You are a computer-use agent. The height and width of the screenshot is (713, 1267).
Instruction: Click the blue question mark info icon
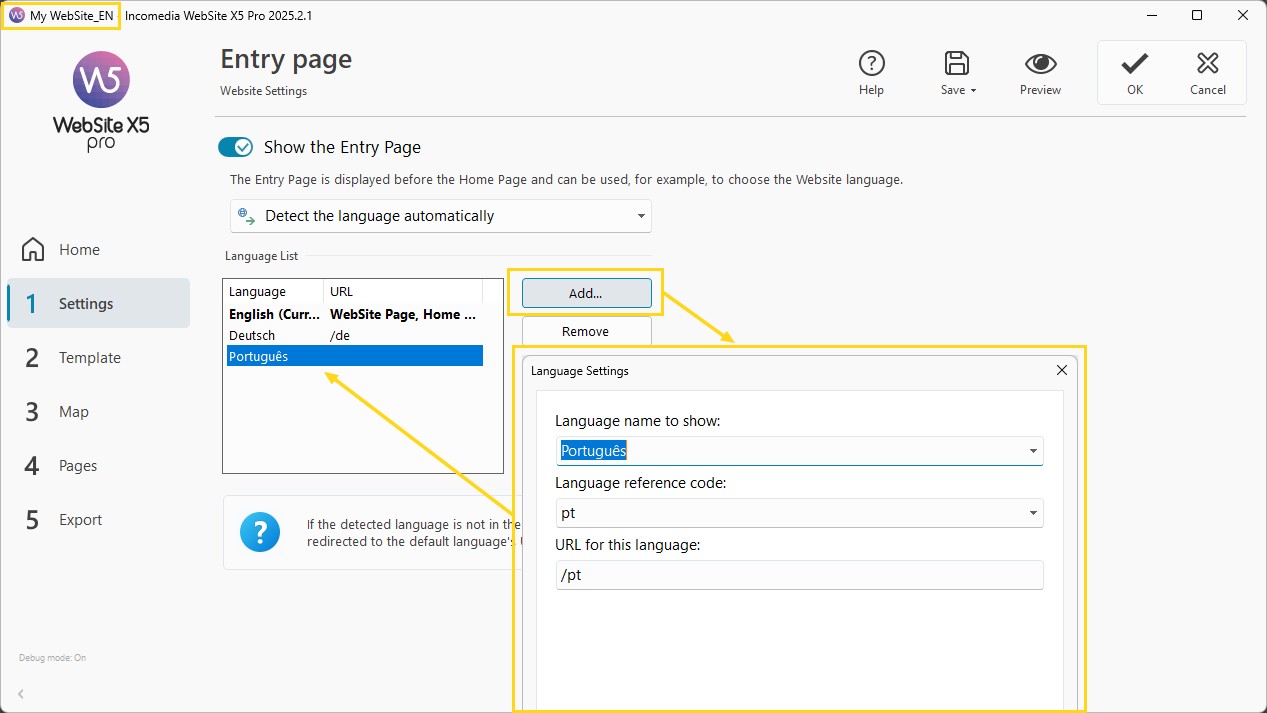point(260,532)
